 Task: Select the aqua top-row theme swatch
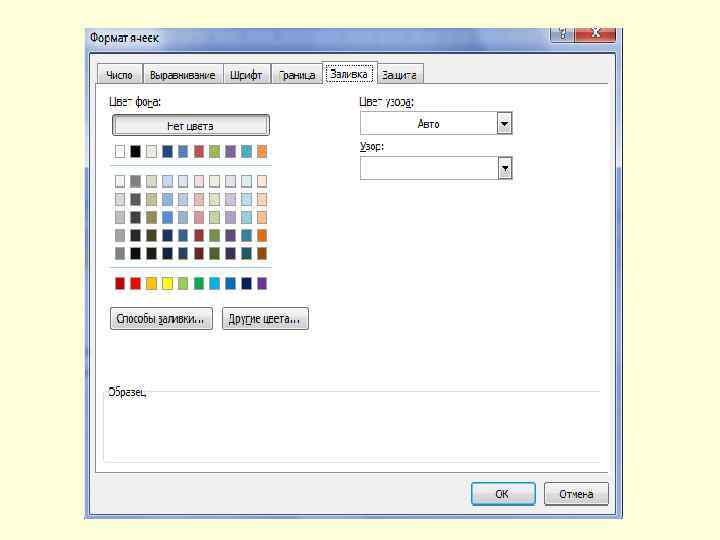click(x=246, y=152)
